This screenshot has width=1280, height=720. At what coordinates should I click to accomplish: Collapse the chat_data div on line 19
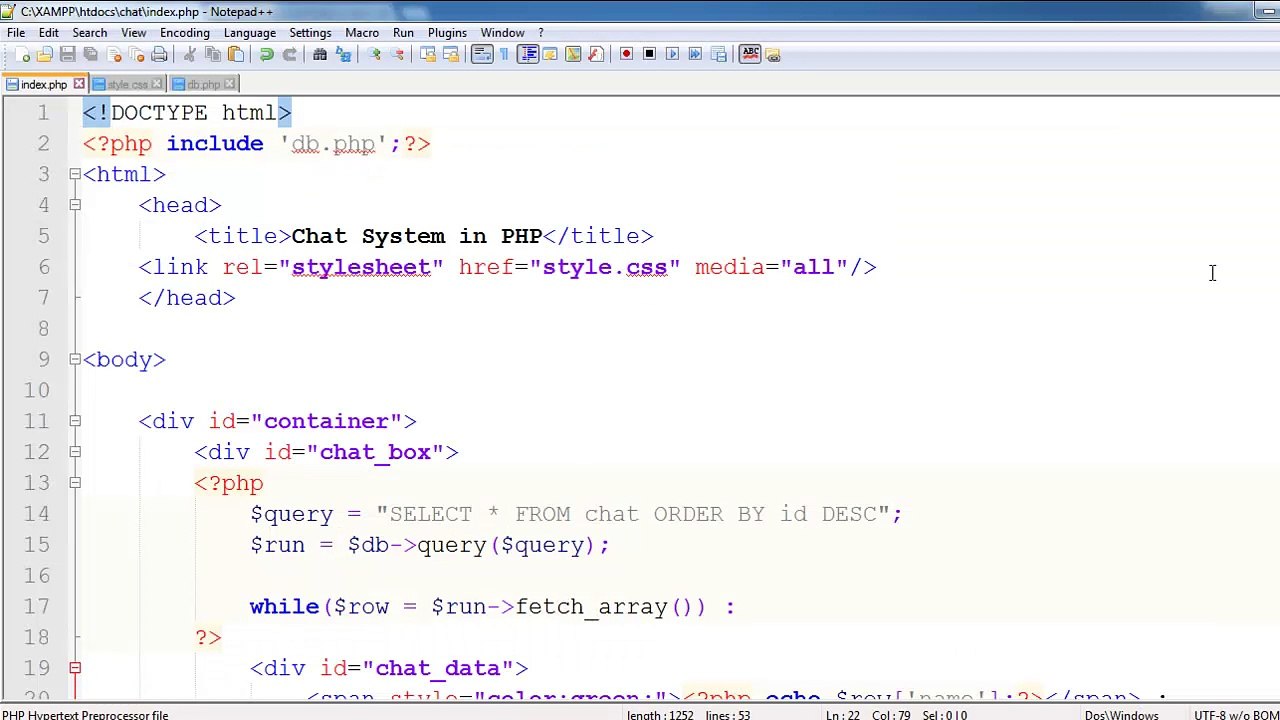click(x=75, y=668)
